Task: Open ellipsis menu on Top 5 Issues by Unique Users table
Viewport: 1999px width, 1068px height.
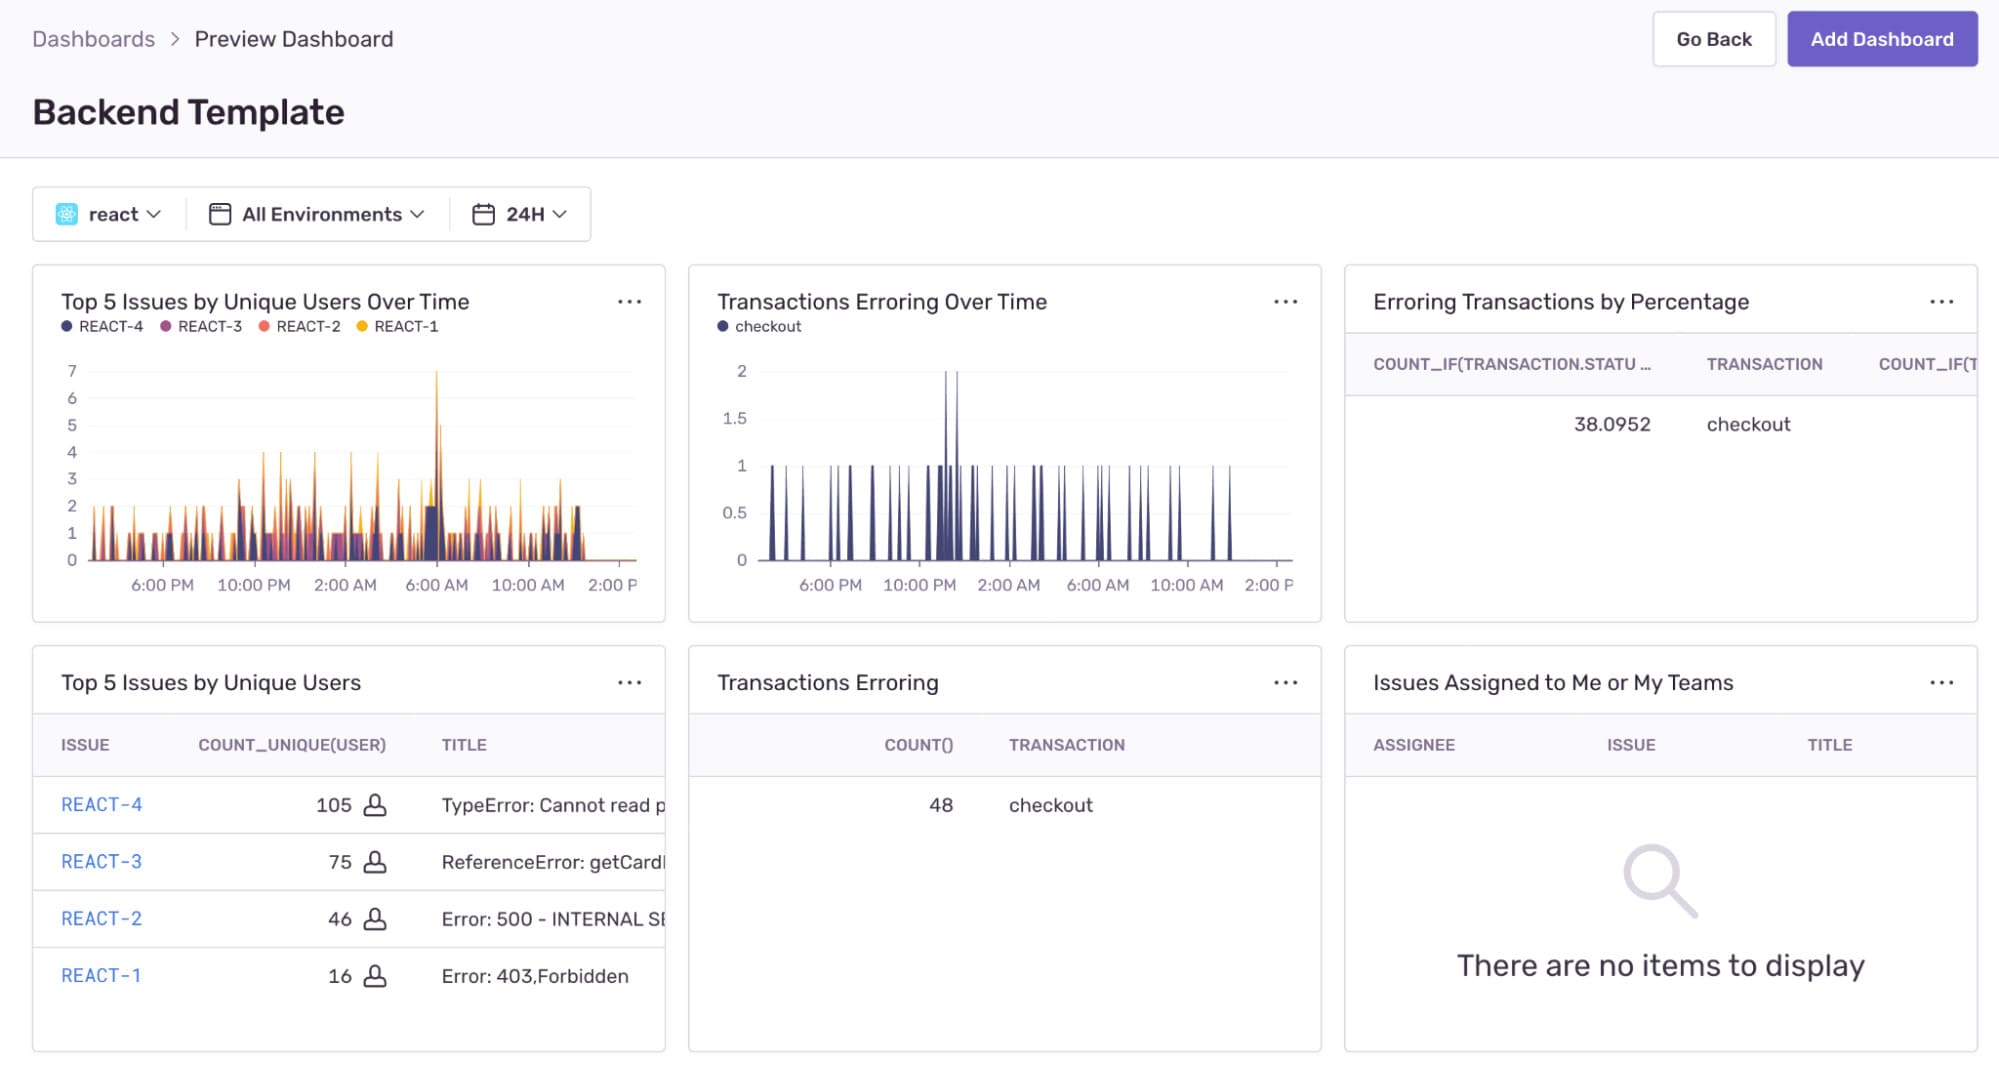Action: coord(629,683)
